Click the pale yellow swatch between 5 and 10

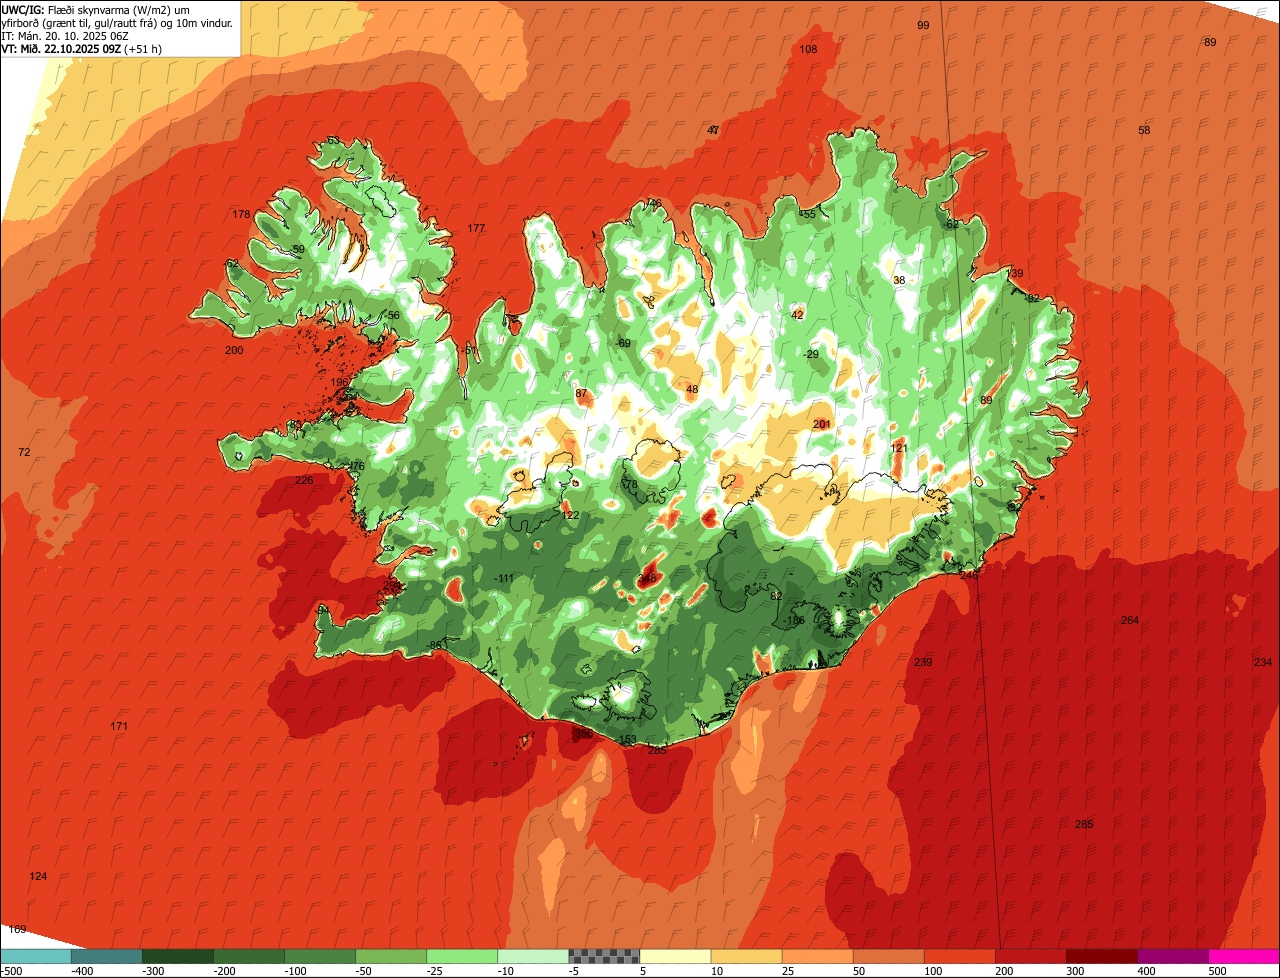pos(675,956)
